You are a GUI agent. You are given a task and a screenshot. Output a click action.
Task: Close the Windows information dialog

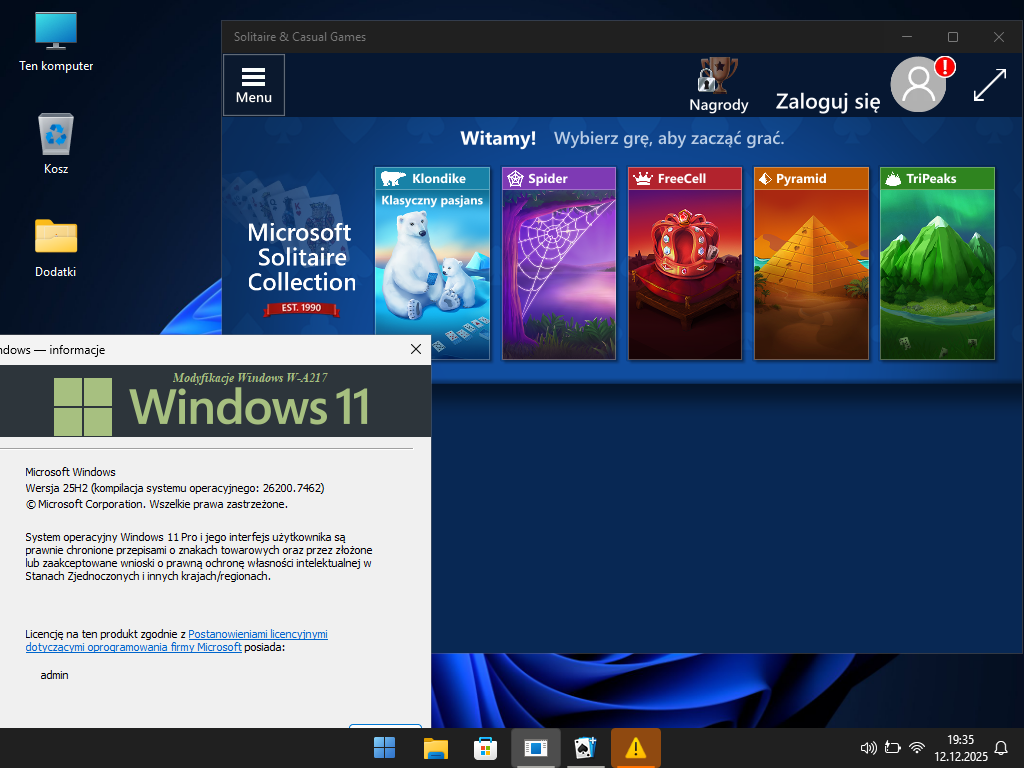click(x=416, y=349)
